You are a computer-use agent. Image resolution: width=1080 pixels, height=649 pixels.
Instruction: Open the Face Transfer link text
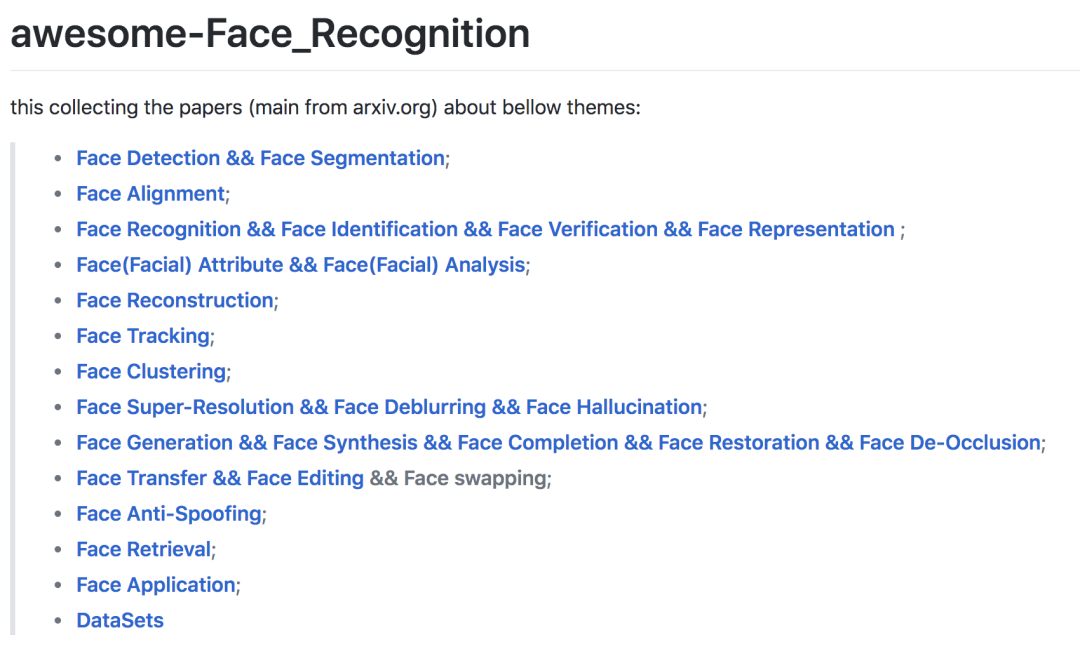142,478
